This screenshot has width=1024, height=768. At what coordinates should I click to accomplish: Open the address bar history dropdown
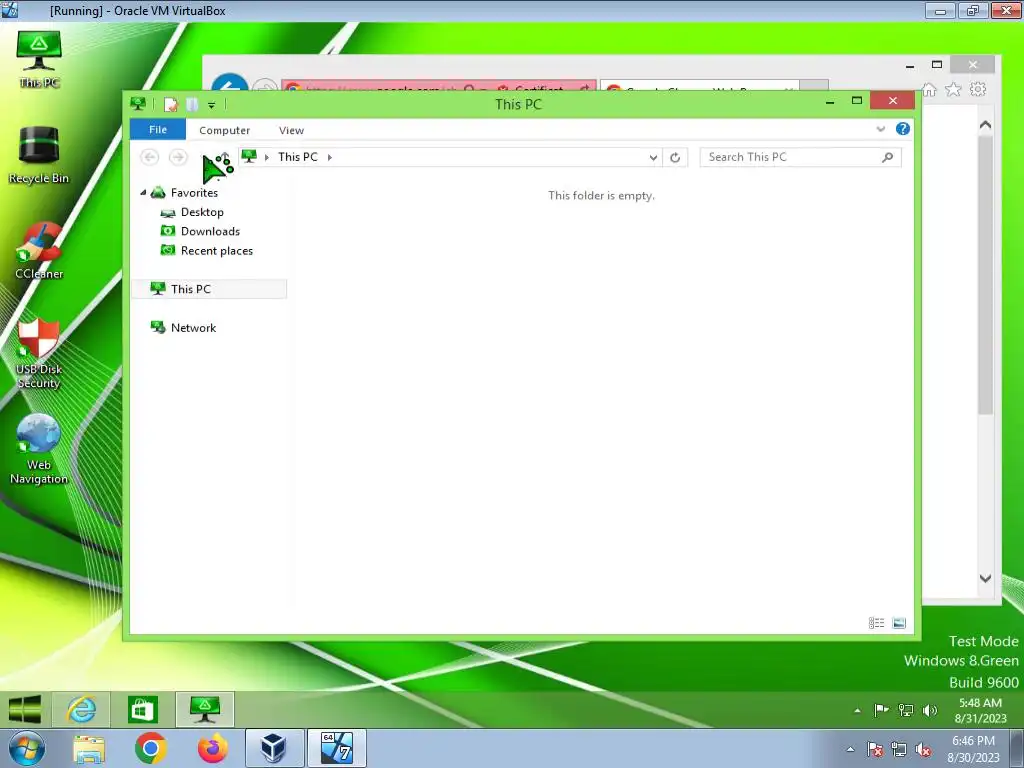coord(652,157)
